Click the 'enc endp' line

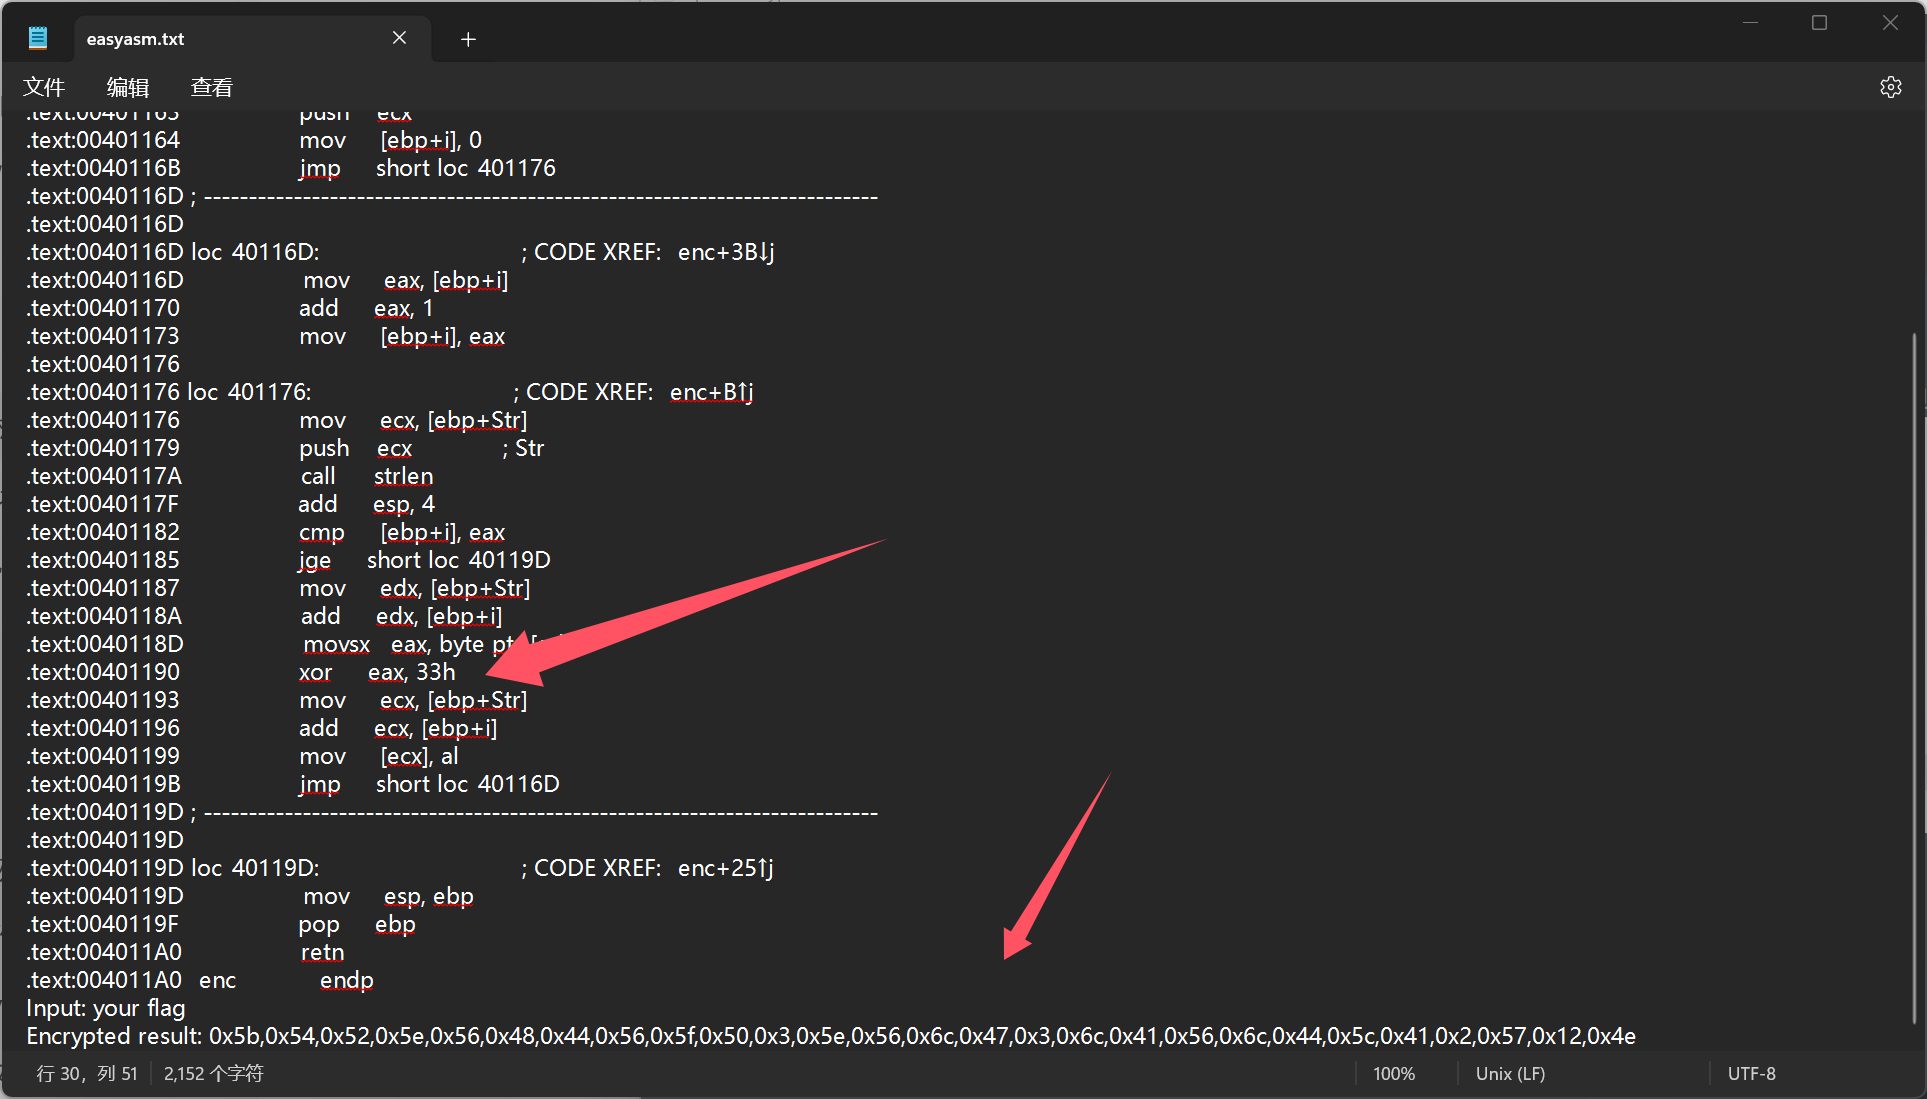click(x=200, y=980)
